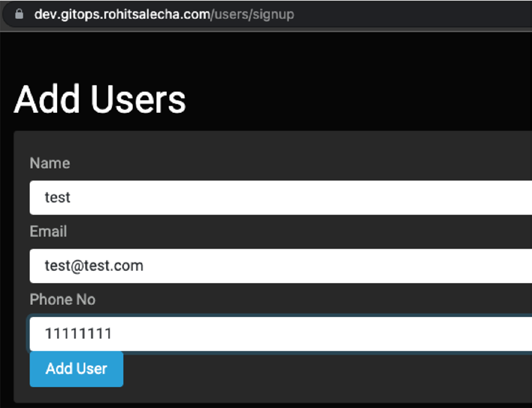532x408 pixels.
Task: Click the empty white space in the Email field
Action: (x=336, y=266)
